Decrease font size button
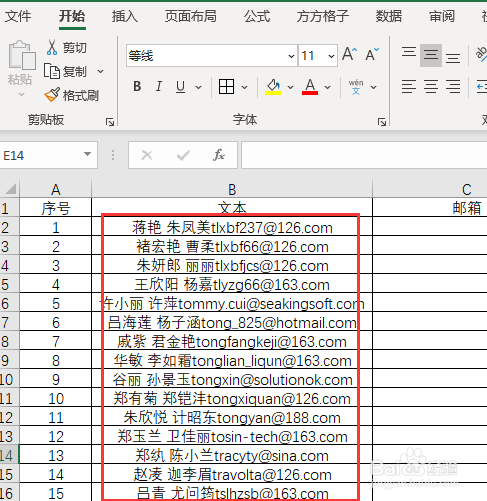 pyautogui.click(x=372, y=54)
